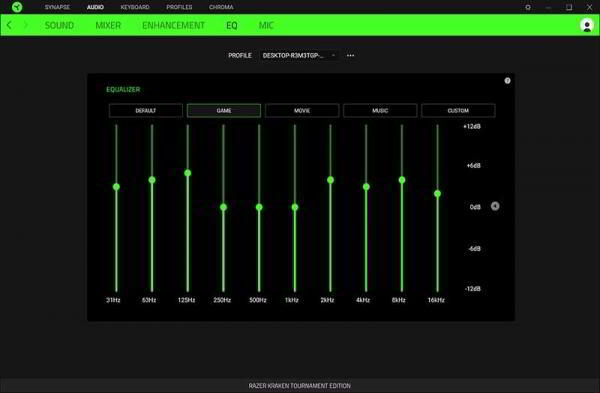This screenshot has width=600, height=393.
Task: Click the 2kHz slider handle
Action: click(x=330, y=180)
